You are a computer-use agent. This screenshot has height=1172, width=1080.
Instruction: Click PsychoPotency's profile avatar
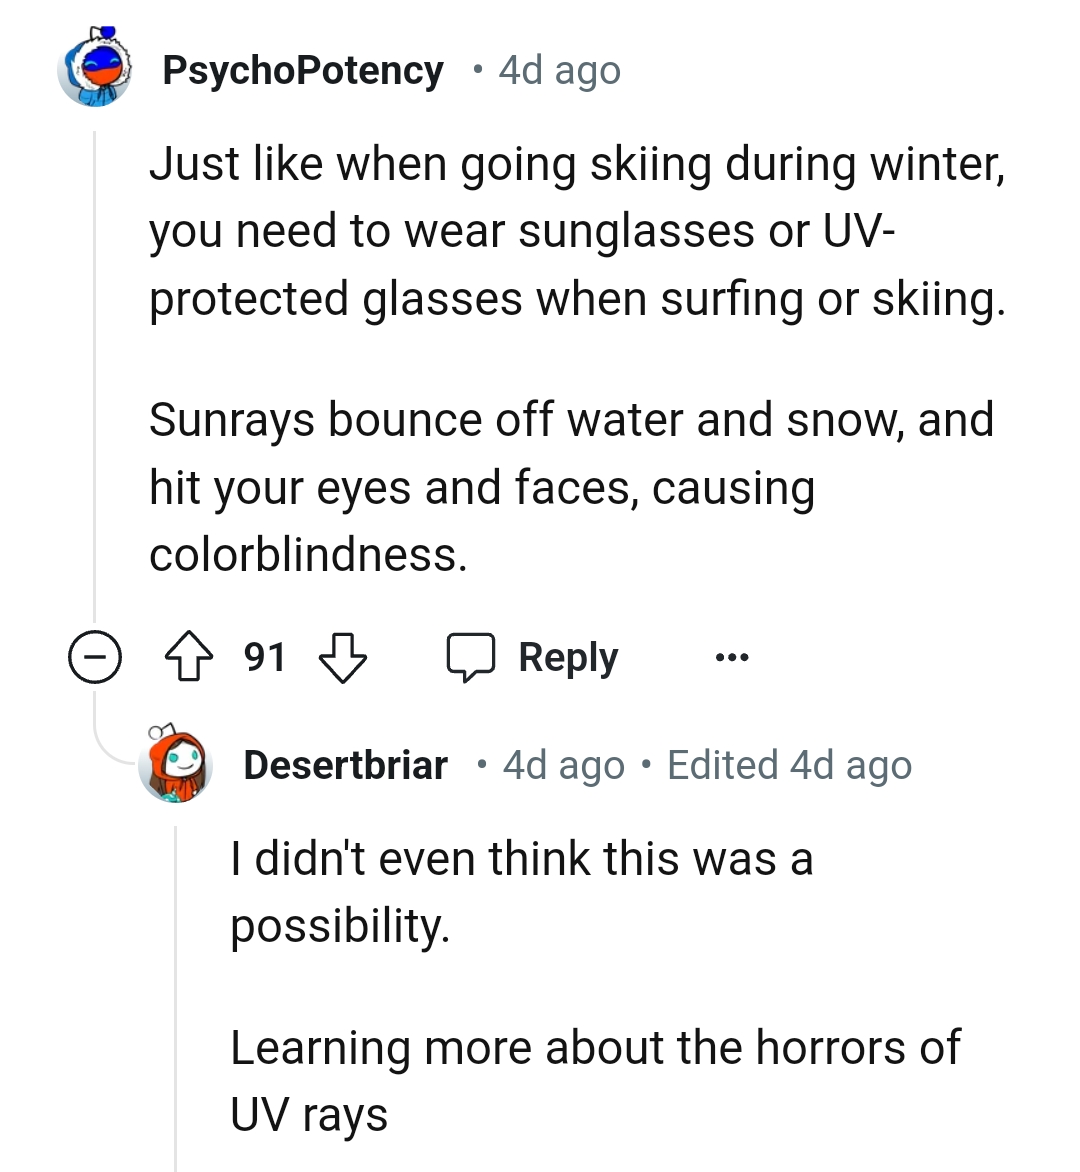coord(97,70)
